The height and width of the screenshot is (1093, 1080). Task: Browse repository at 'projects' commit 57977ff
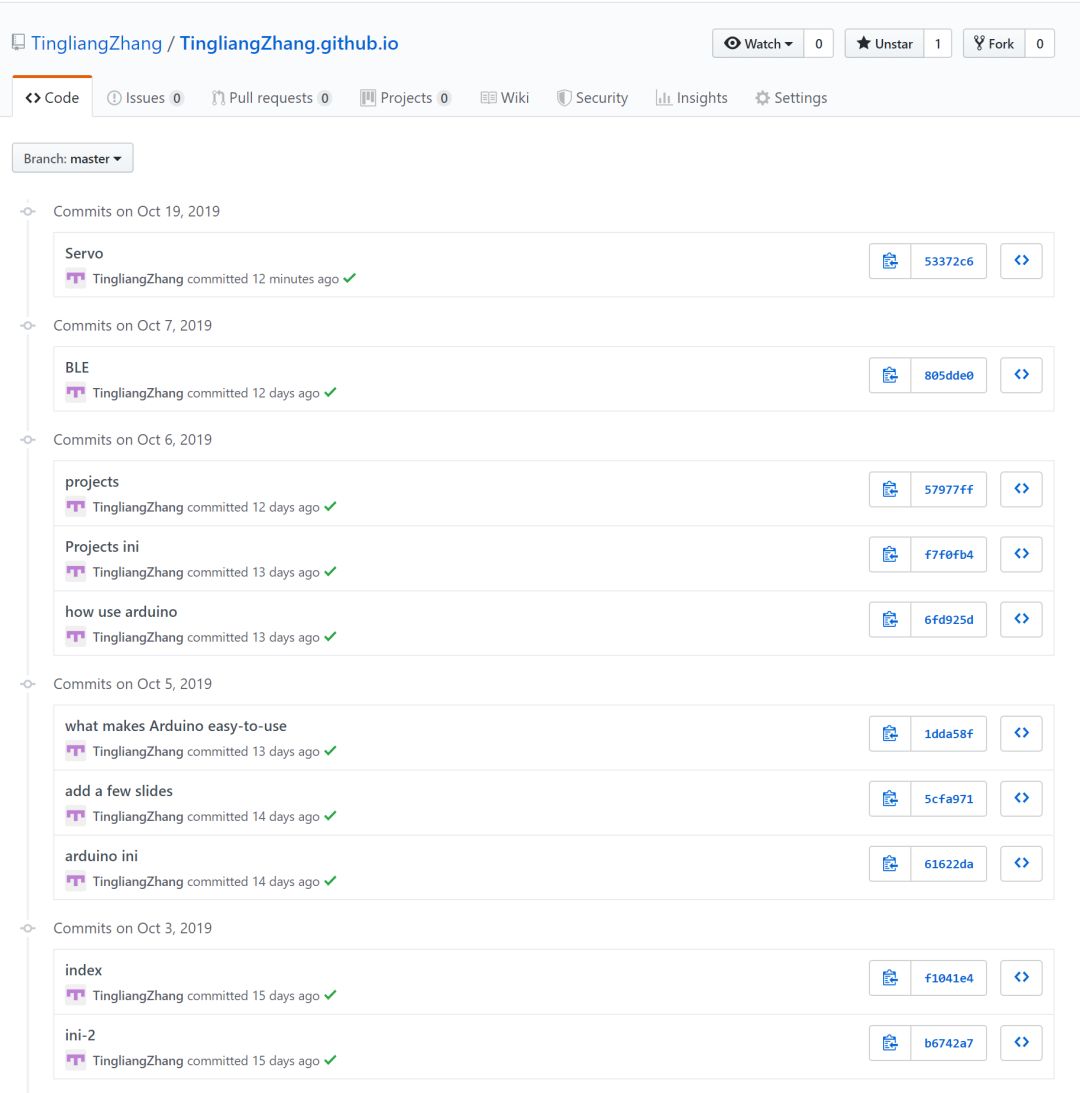coord(1021,489)
